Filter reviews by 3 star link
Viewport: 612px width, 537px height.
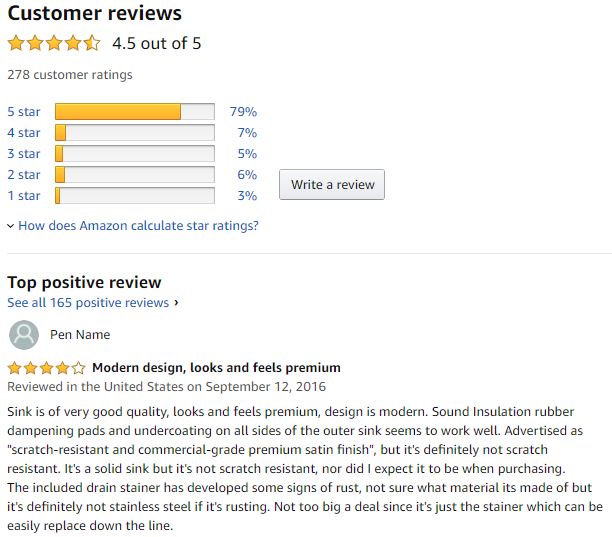[24, 154]
